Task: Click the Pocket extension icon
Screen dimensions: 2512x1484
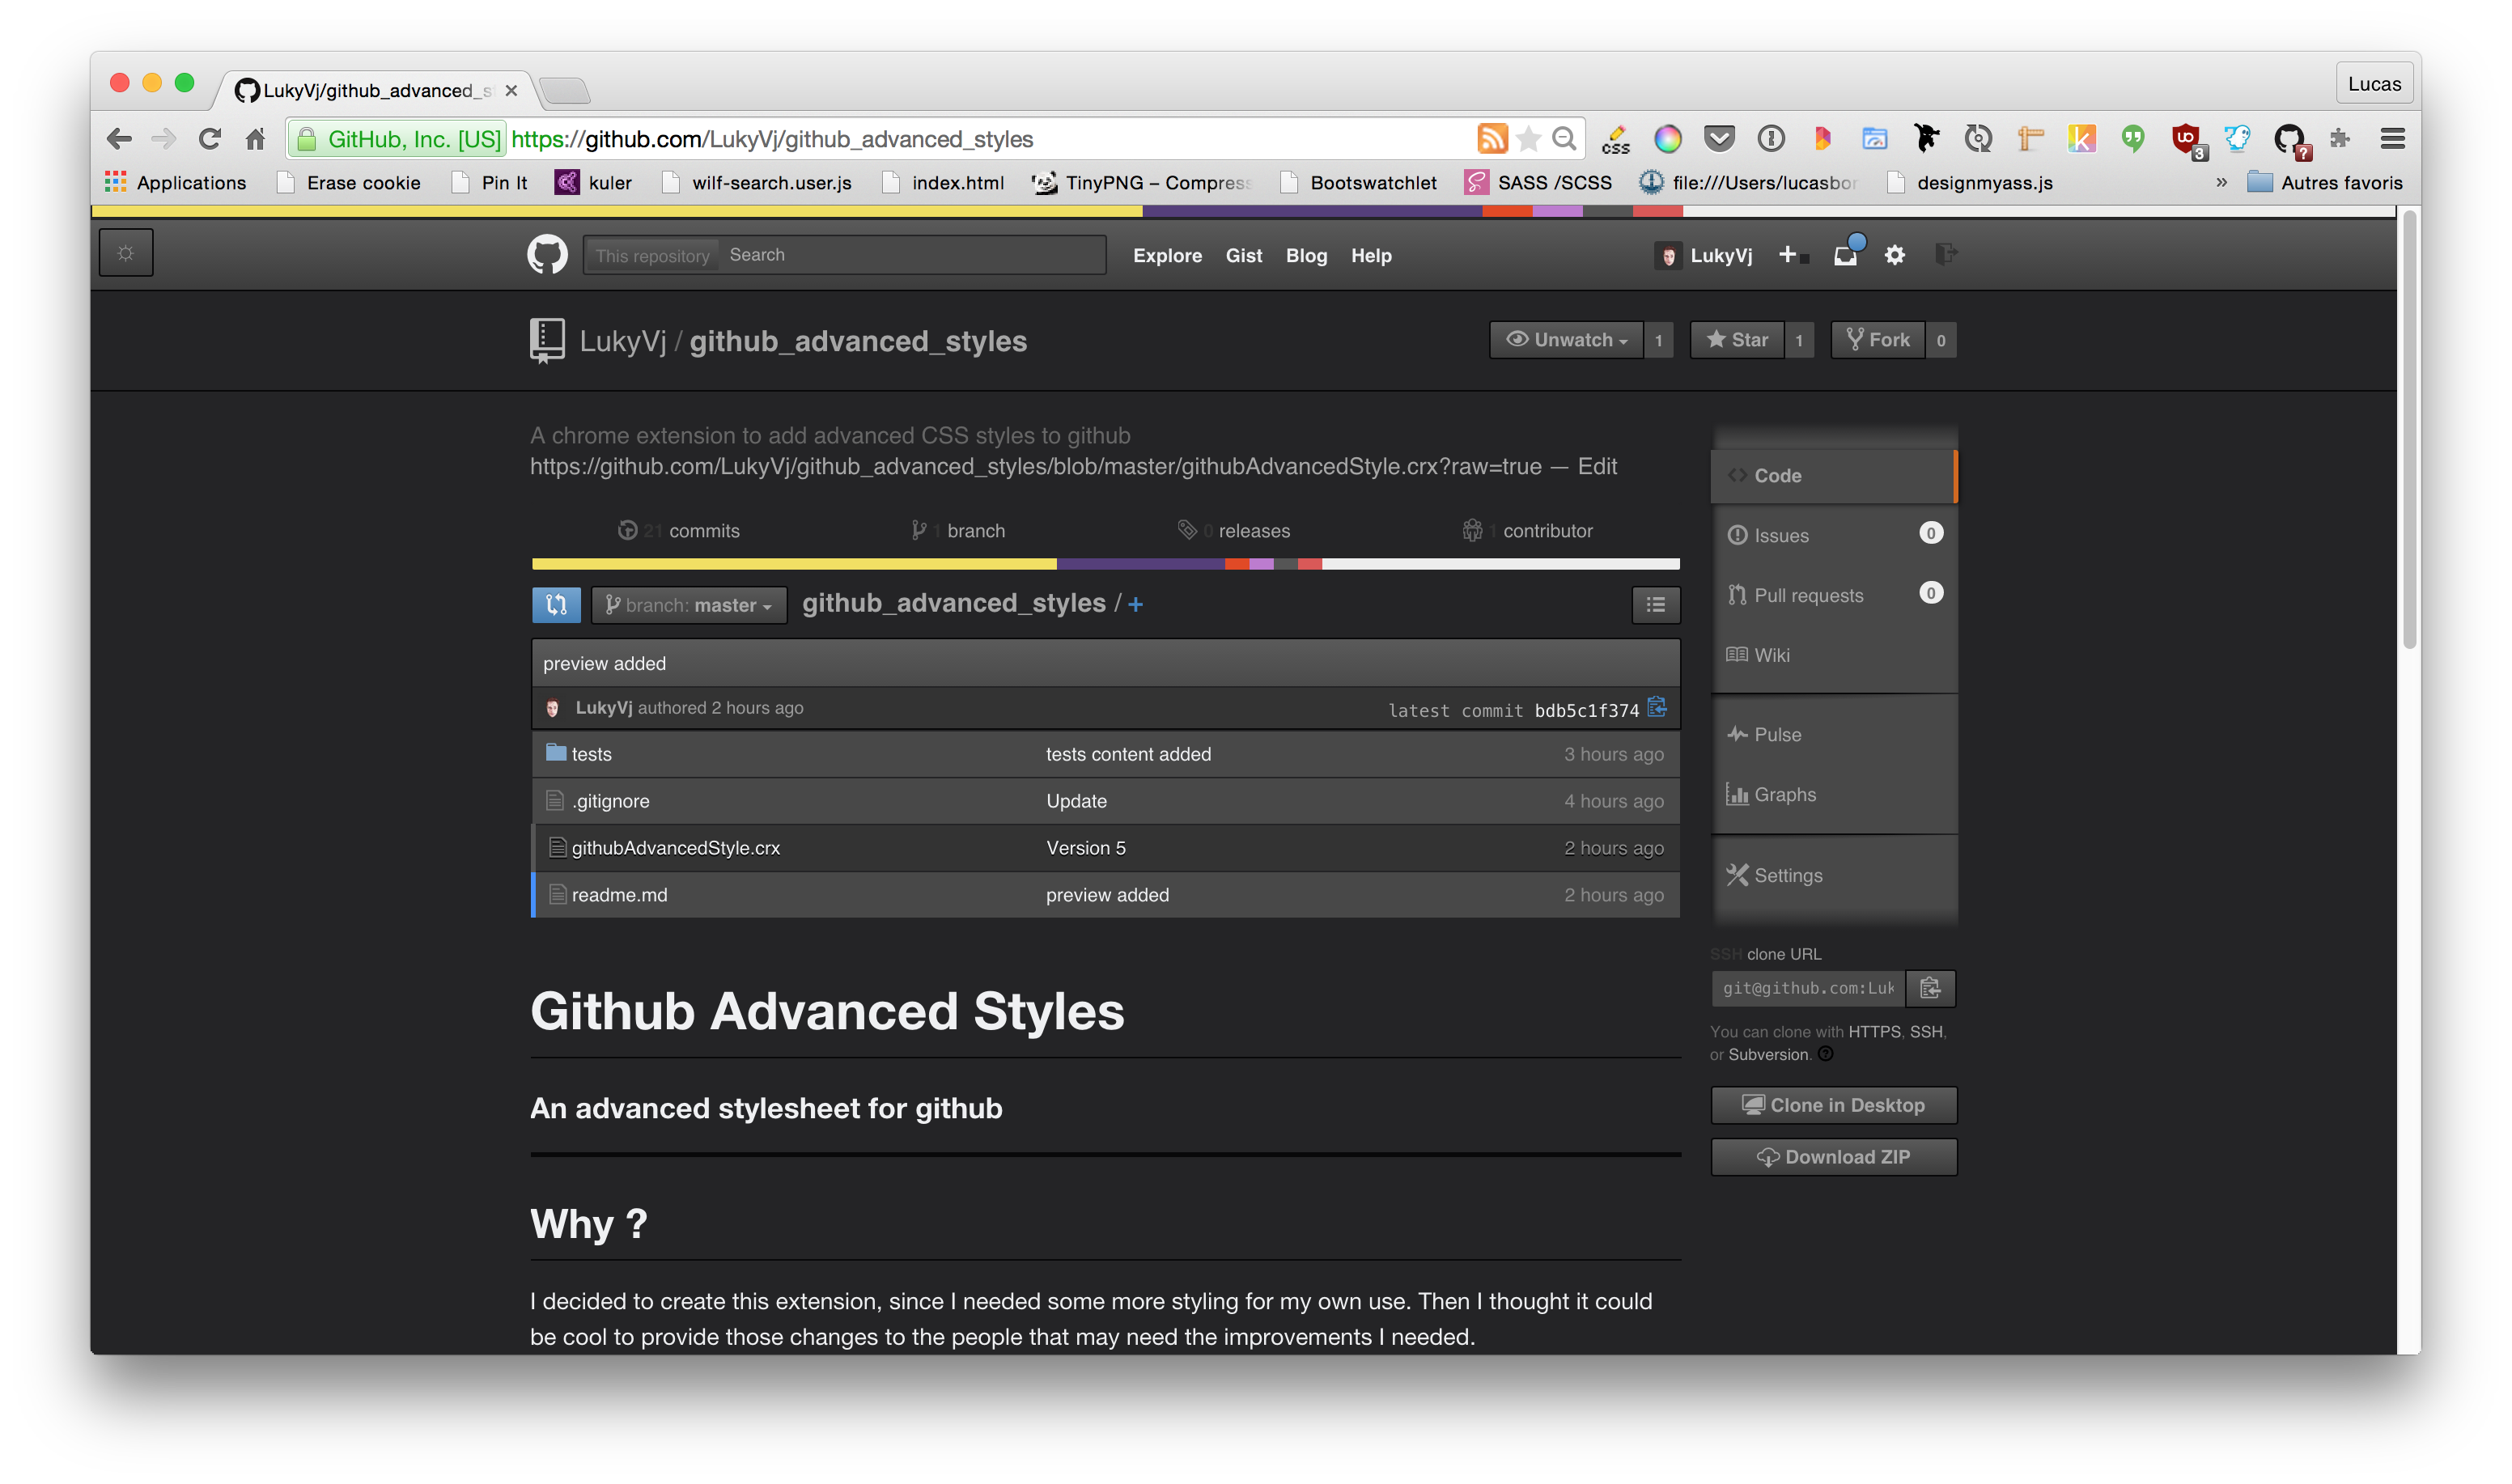Action: pos(1719,138)
